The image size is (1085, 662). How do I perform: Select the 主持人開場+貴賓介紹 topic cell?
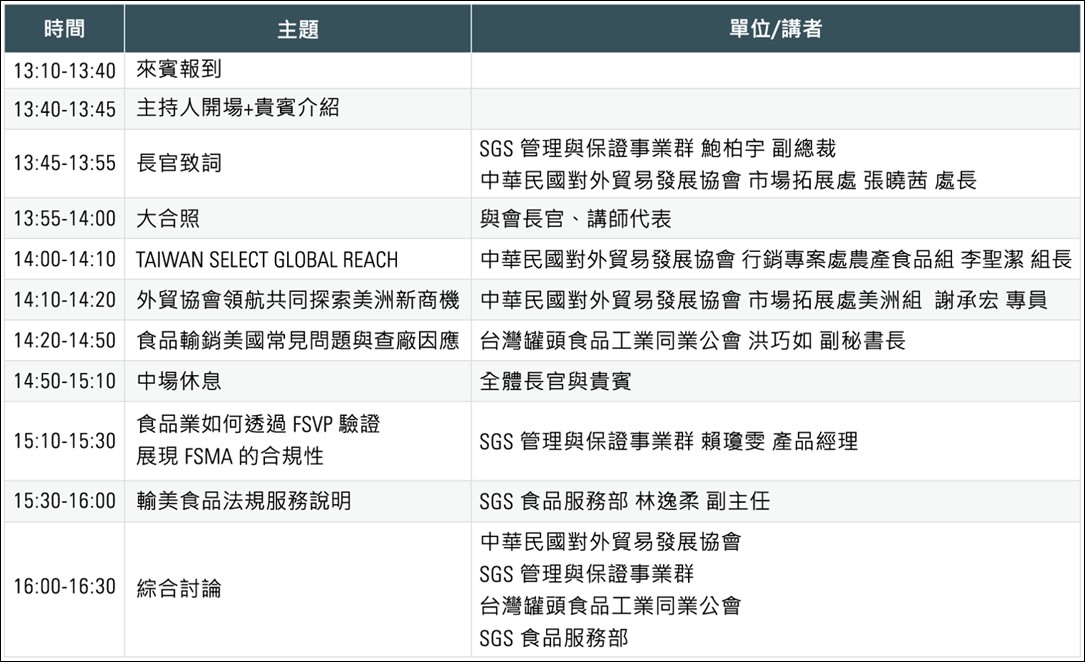pyautogui.click(x=238, y=109)
